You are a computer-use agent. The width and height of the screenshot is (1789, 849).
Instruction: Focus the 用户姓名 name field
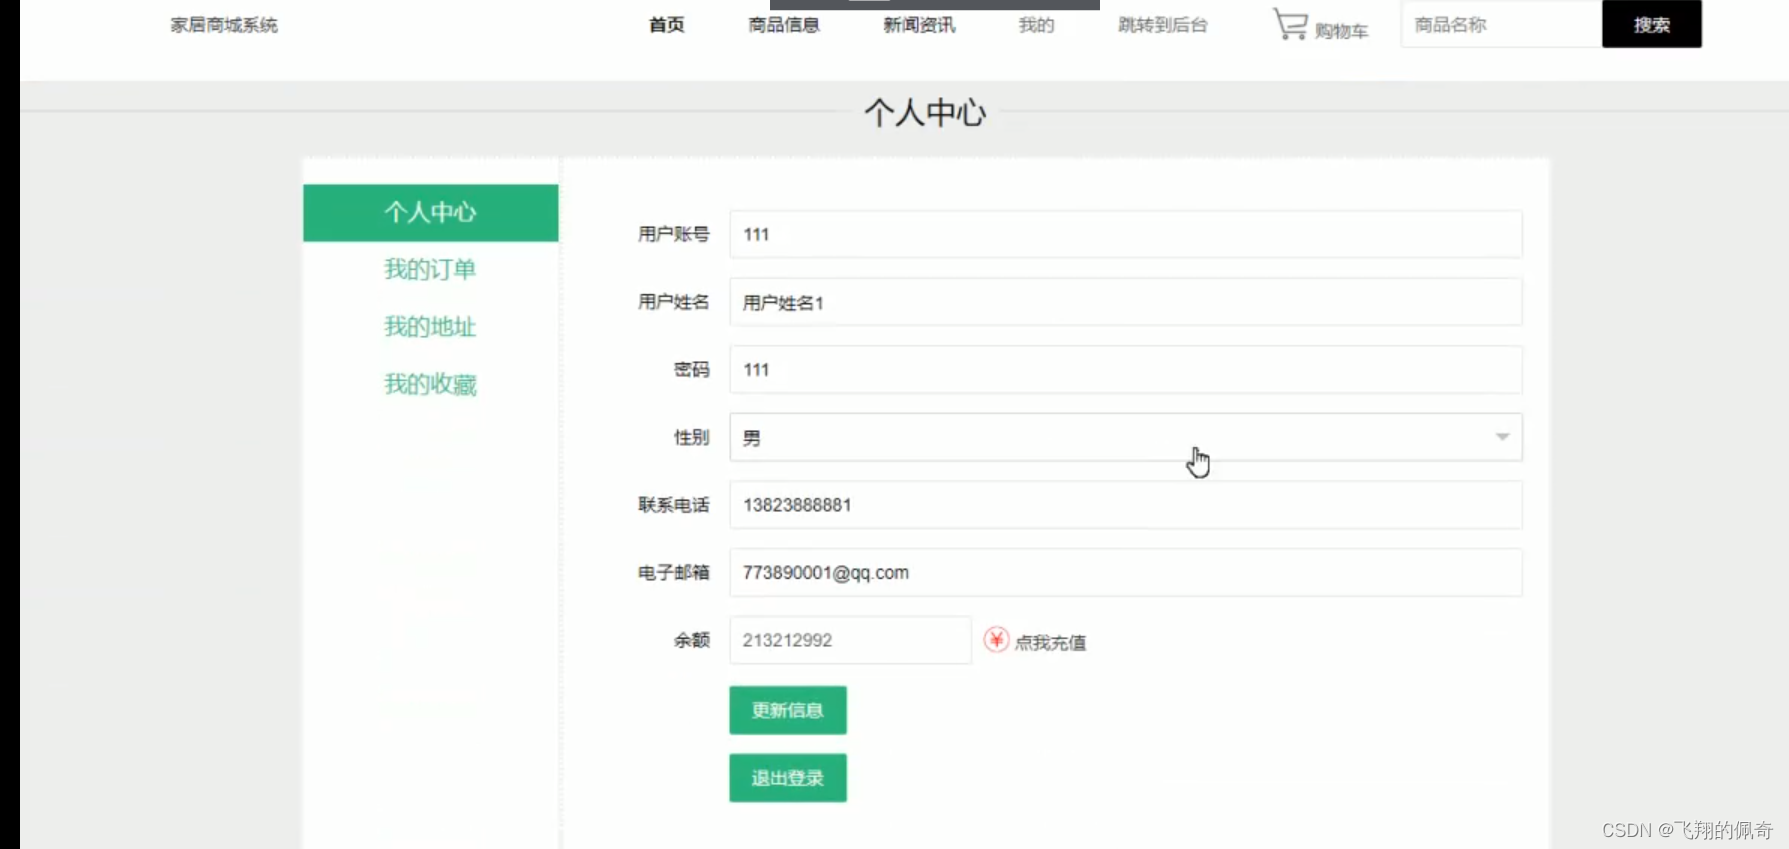tap(1126, 302)
